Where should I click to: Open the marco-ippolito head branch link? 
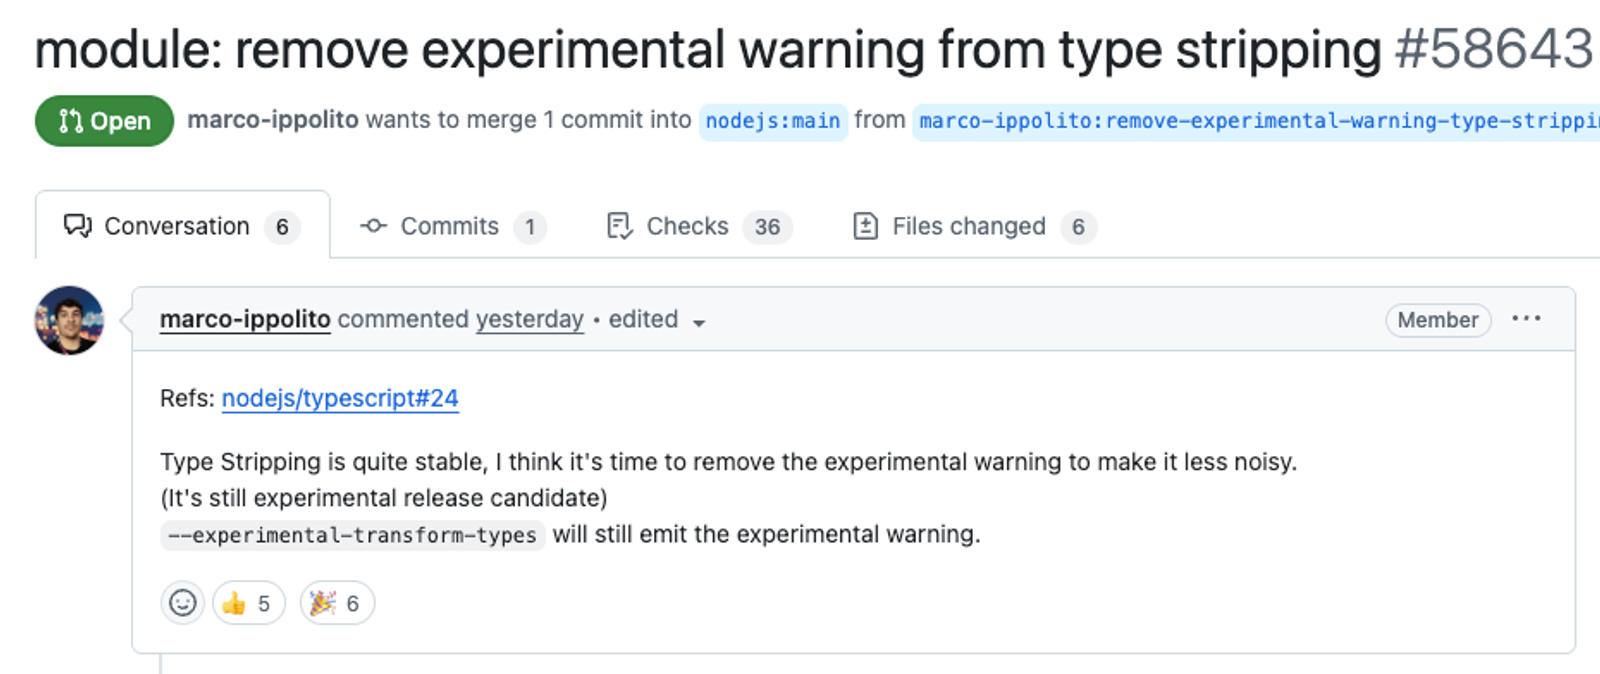pos(1257,121)
